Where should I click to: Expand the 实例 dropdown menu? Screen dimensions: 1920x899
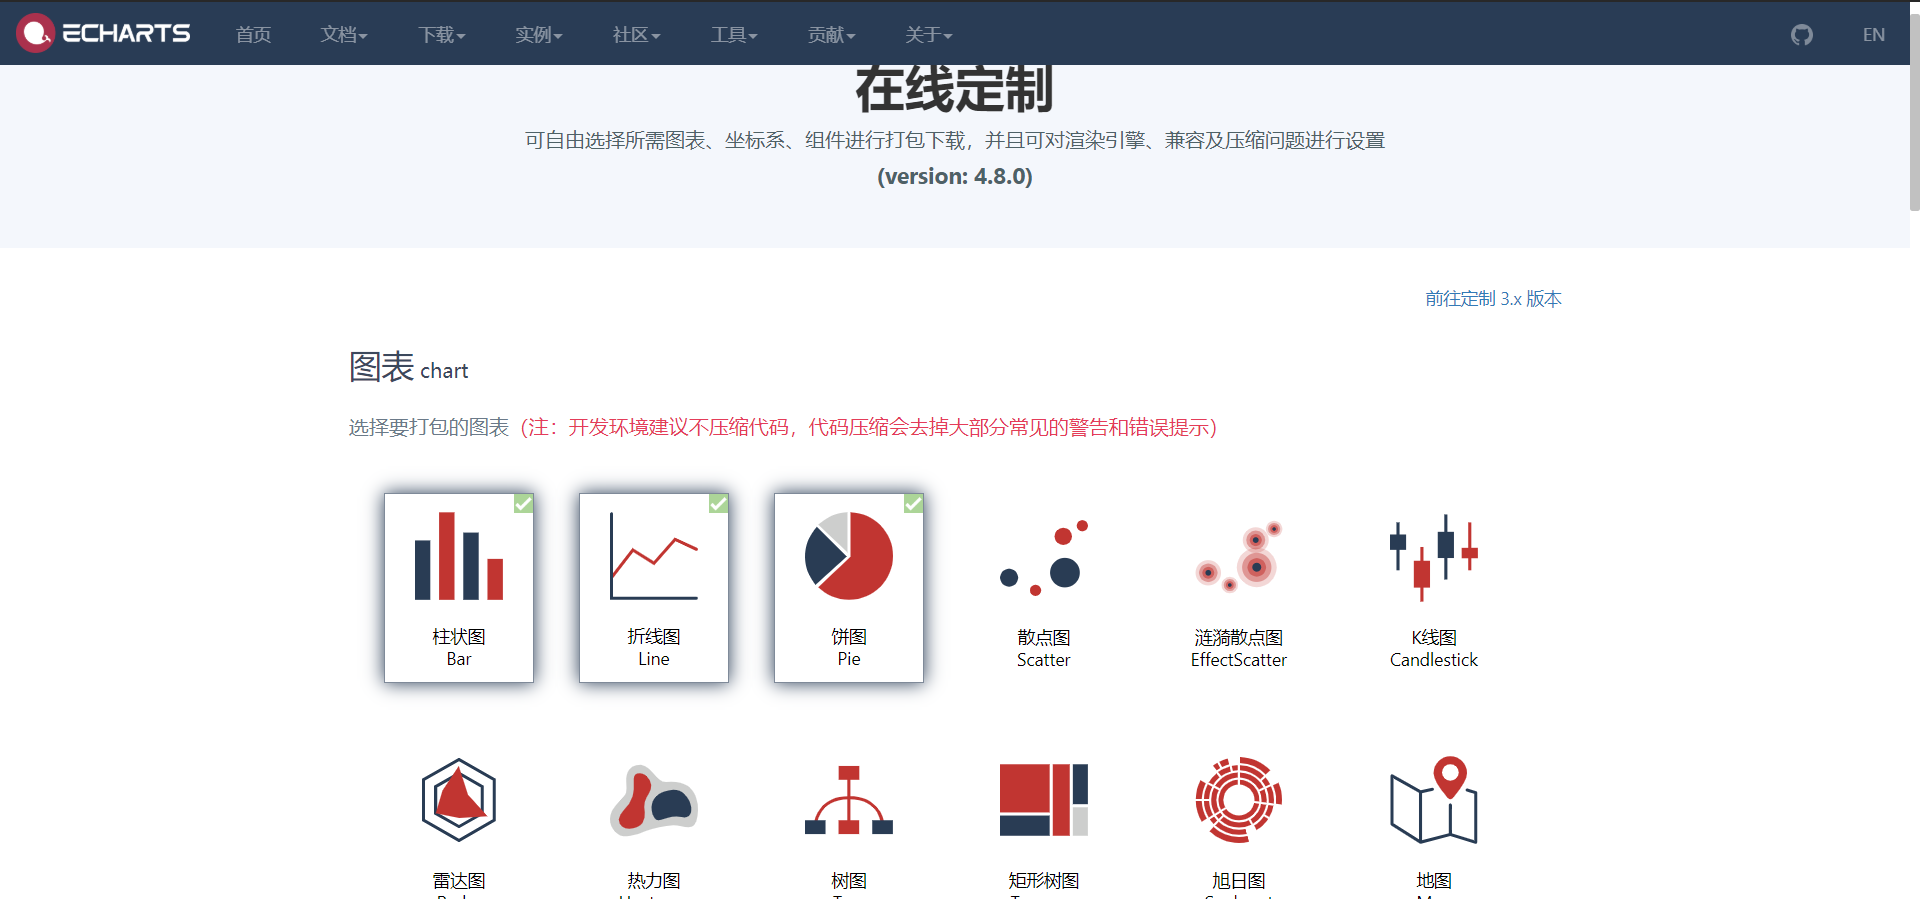click(539, 35)
